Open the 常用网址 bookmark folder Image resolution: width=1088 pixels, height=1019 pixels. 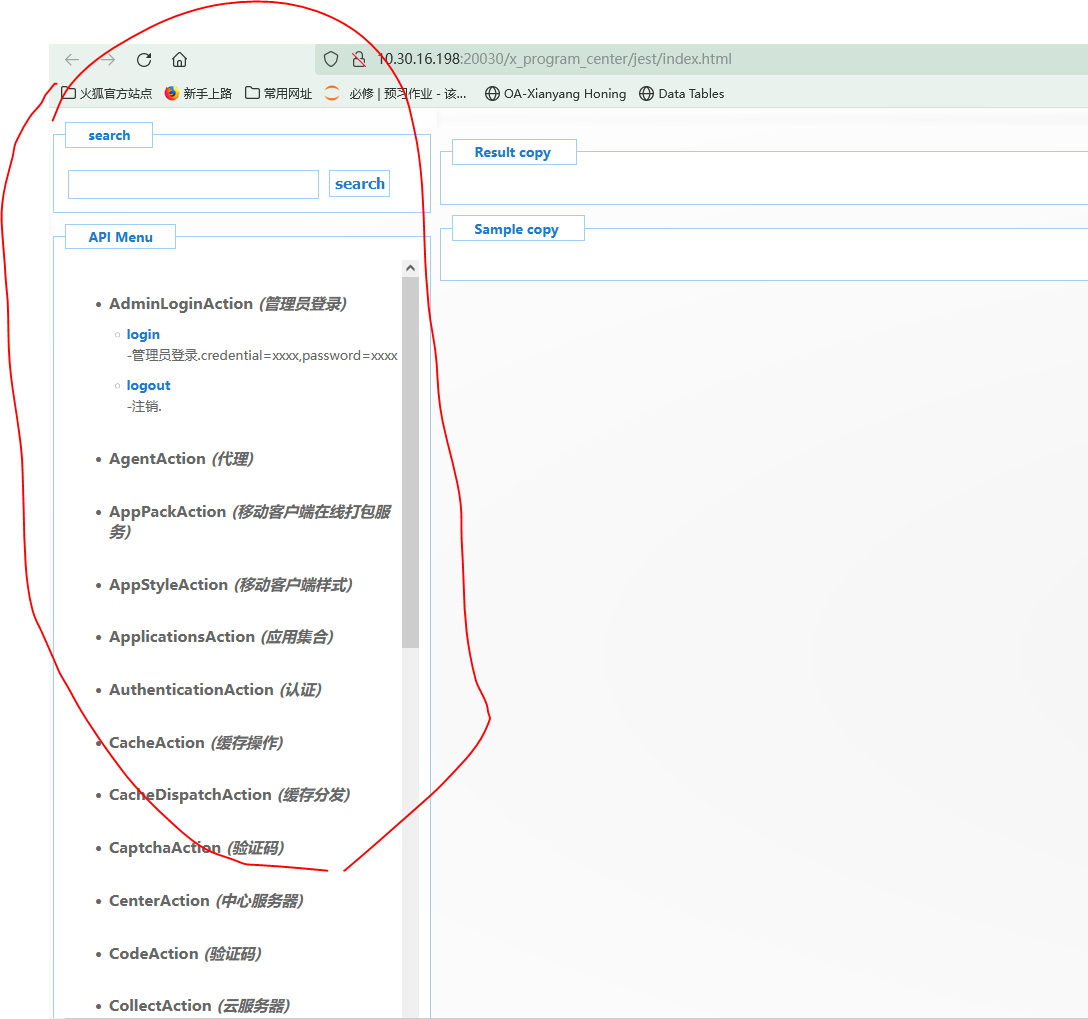click(x=279, y=94)
